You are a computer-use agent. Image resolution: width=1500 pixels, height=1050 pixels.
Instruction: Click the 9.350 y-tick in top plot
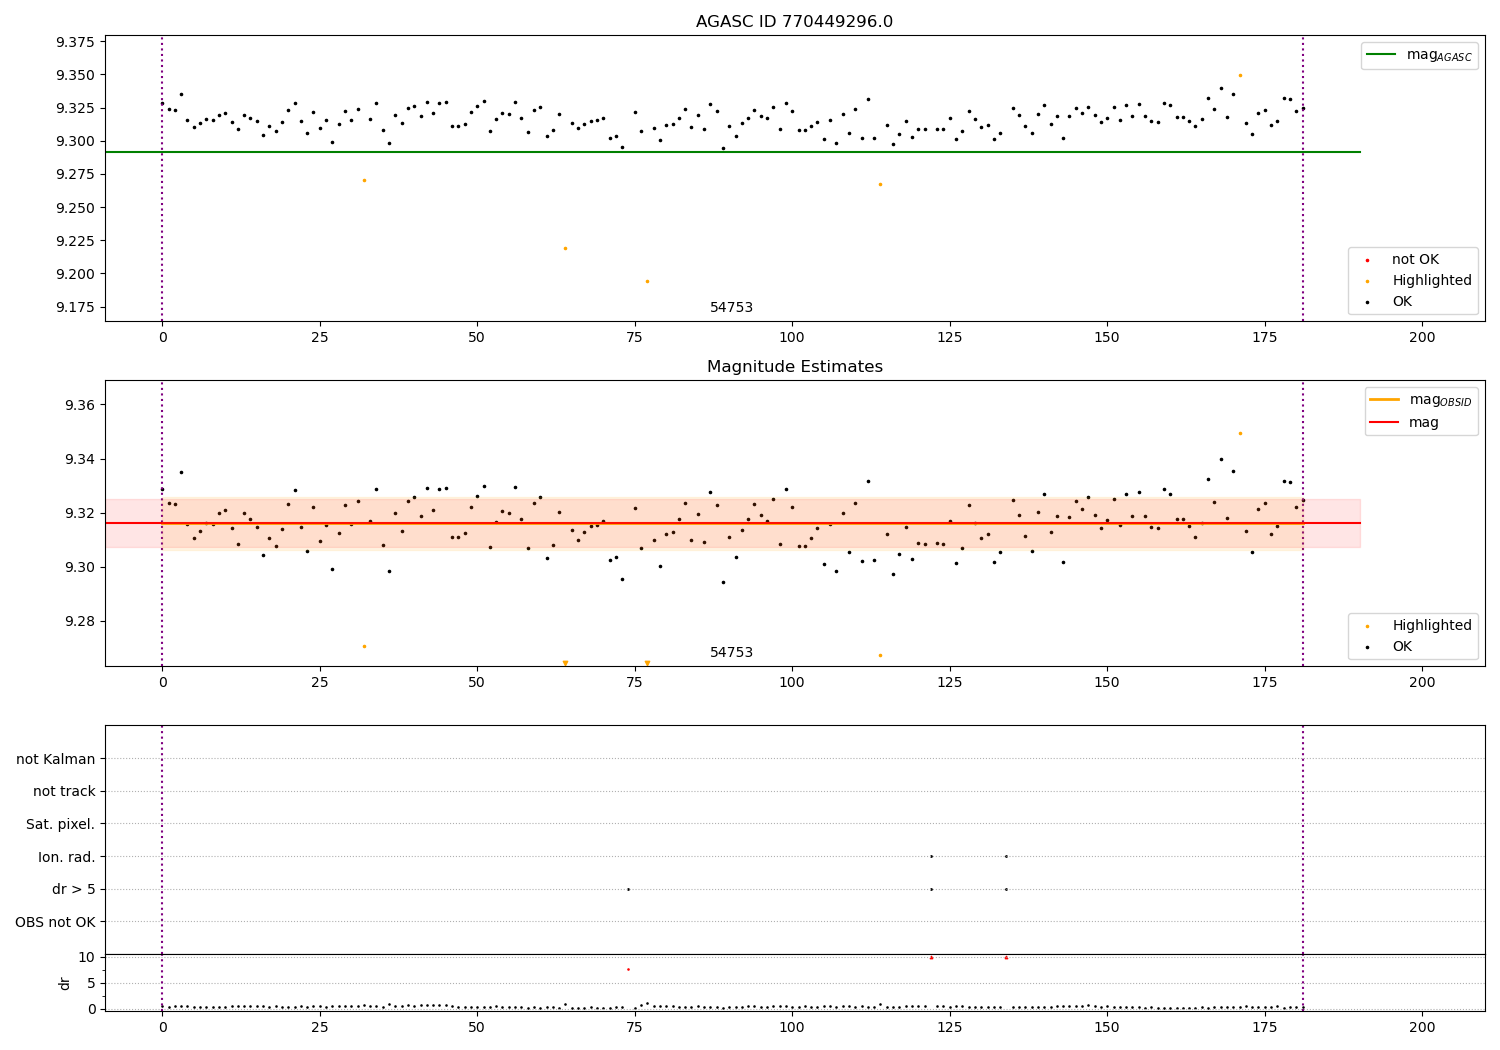[76, 75]
